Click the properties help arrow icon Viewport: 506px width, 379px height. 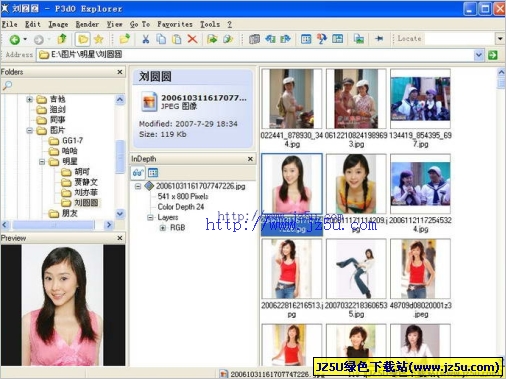click(x=322, y=39)
